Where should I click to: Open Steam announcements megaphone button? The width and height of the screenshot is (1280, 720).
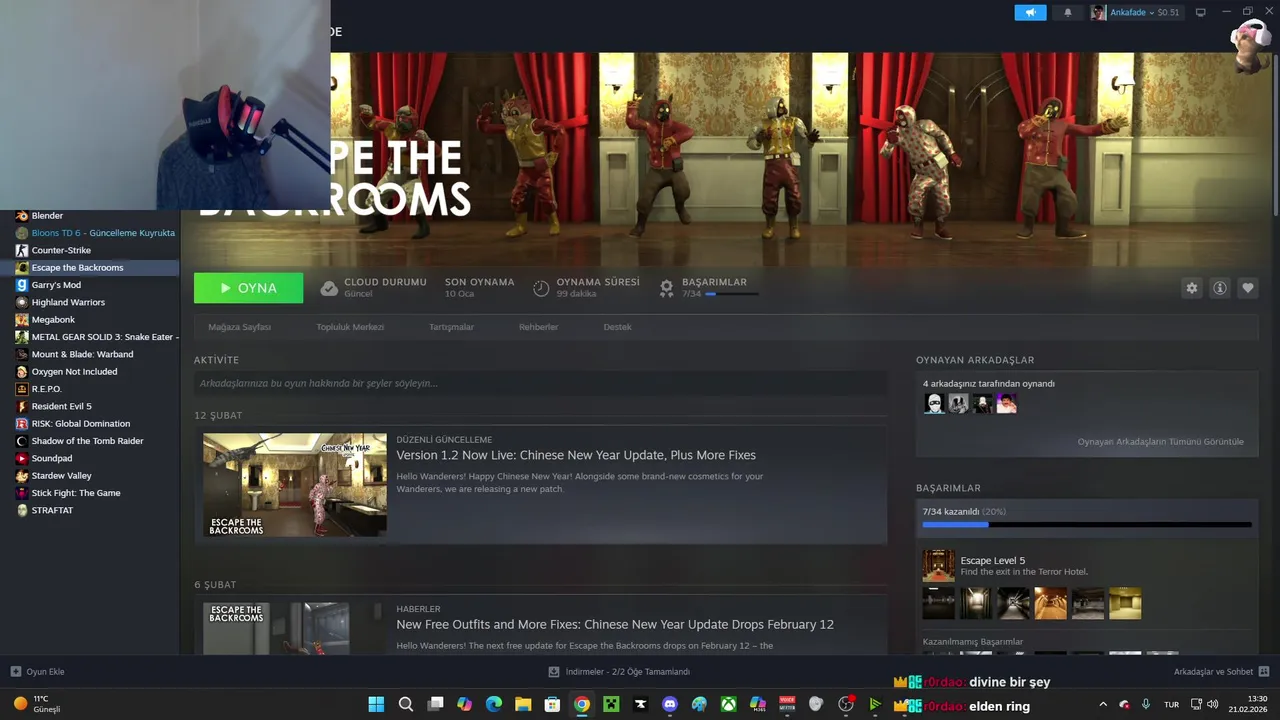click(x=1030, y=13)
